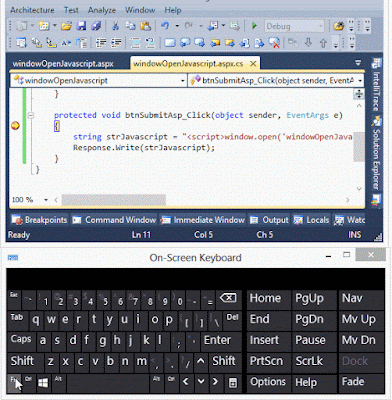Click the editor horizontal scrollbar thumb
Screen dimensions: 392x400
point(114,200)
